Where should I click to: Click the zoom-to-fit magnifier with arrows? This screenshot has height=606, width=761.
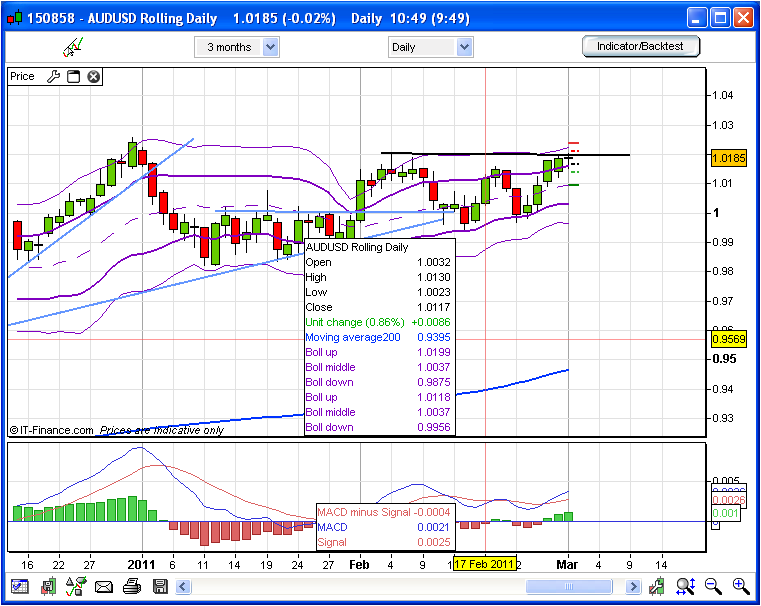tap(686, 587)
